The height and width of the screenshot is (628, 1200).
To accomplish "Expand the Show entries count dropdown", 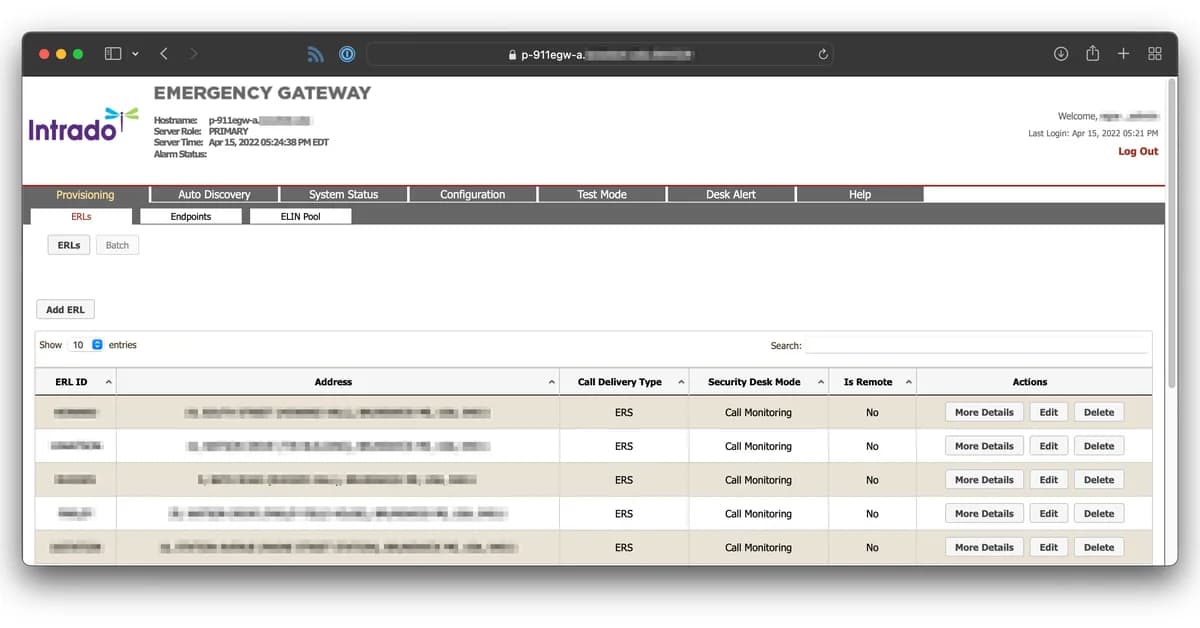I will click(x=86, y=345).
